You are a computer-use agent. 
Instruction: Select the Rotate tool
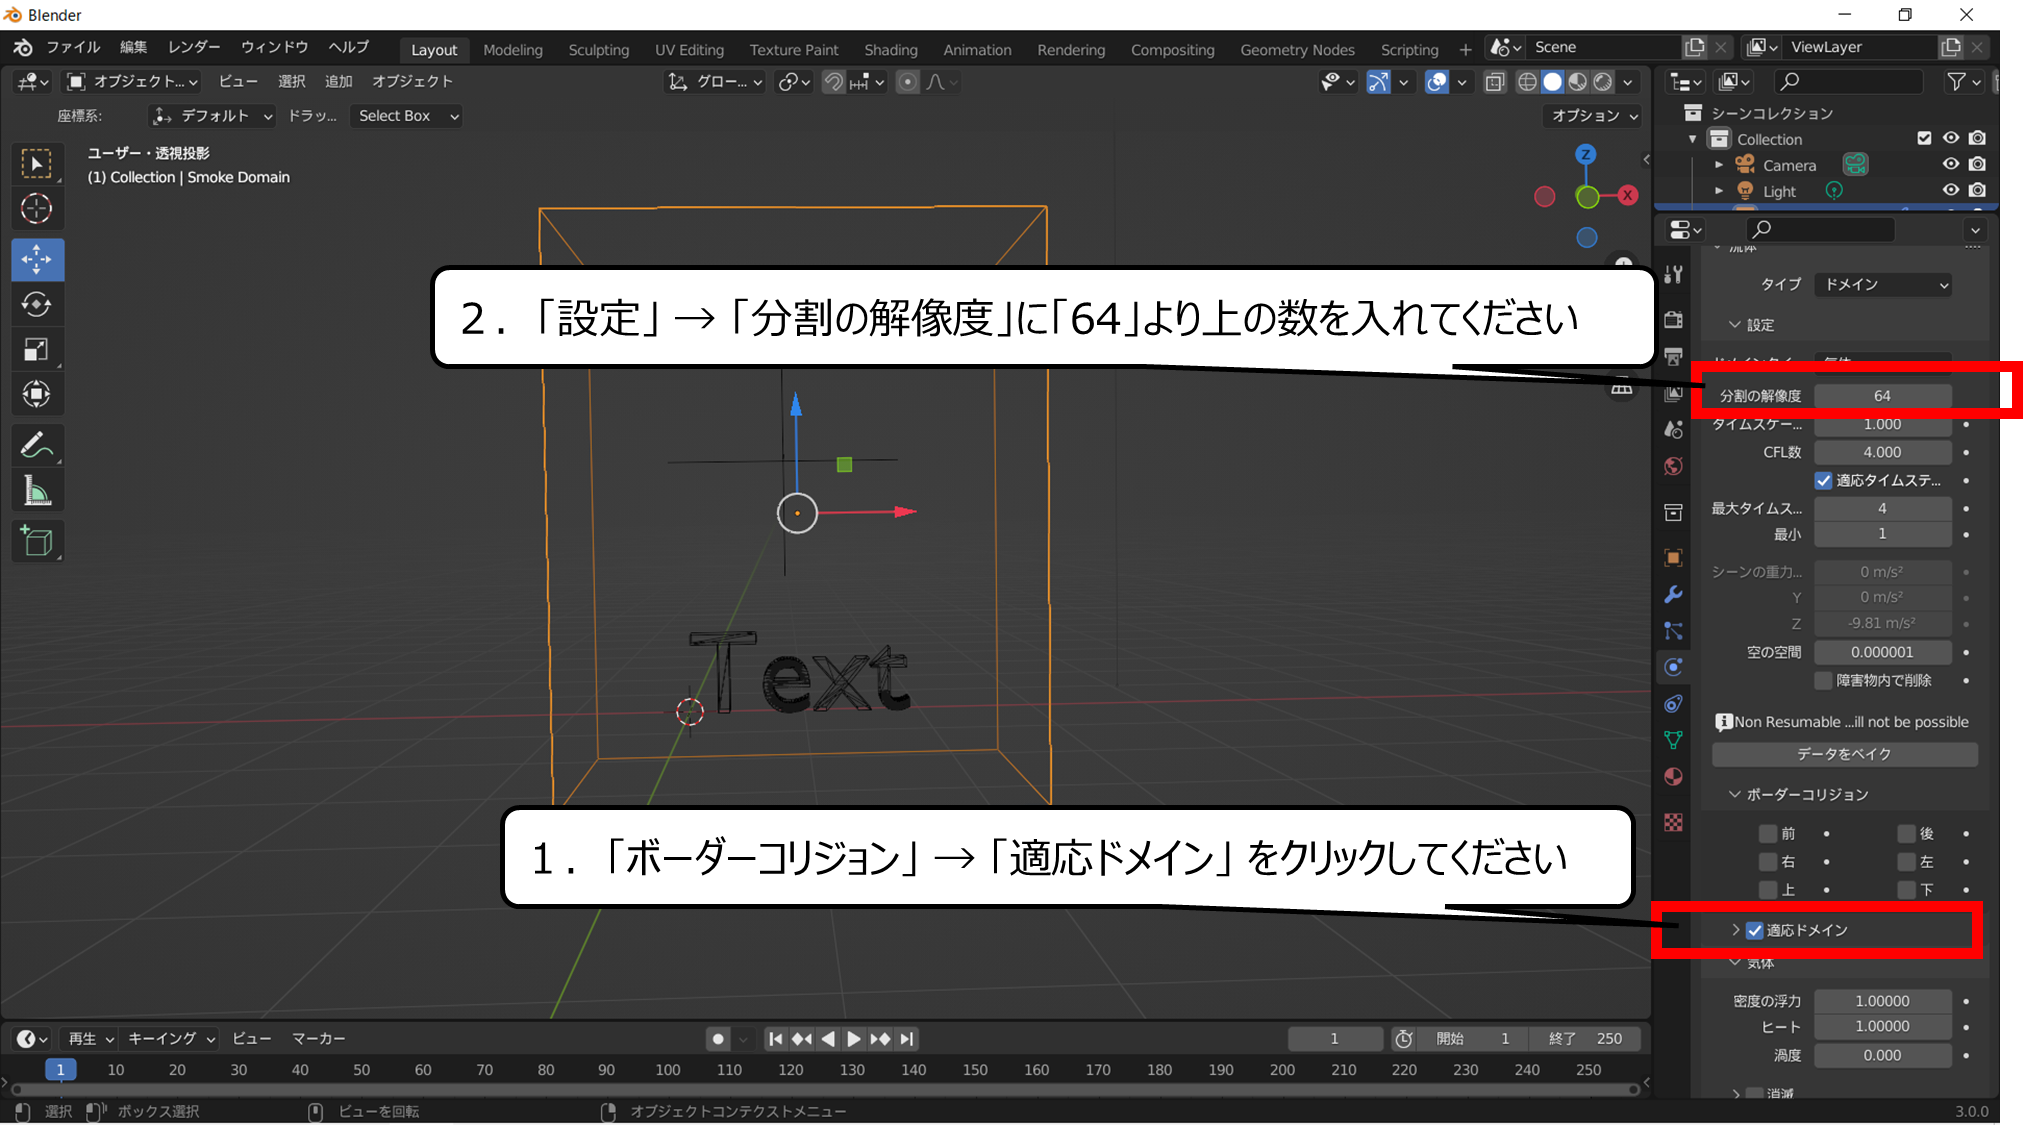pos(37,304)
